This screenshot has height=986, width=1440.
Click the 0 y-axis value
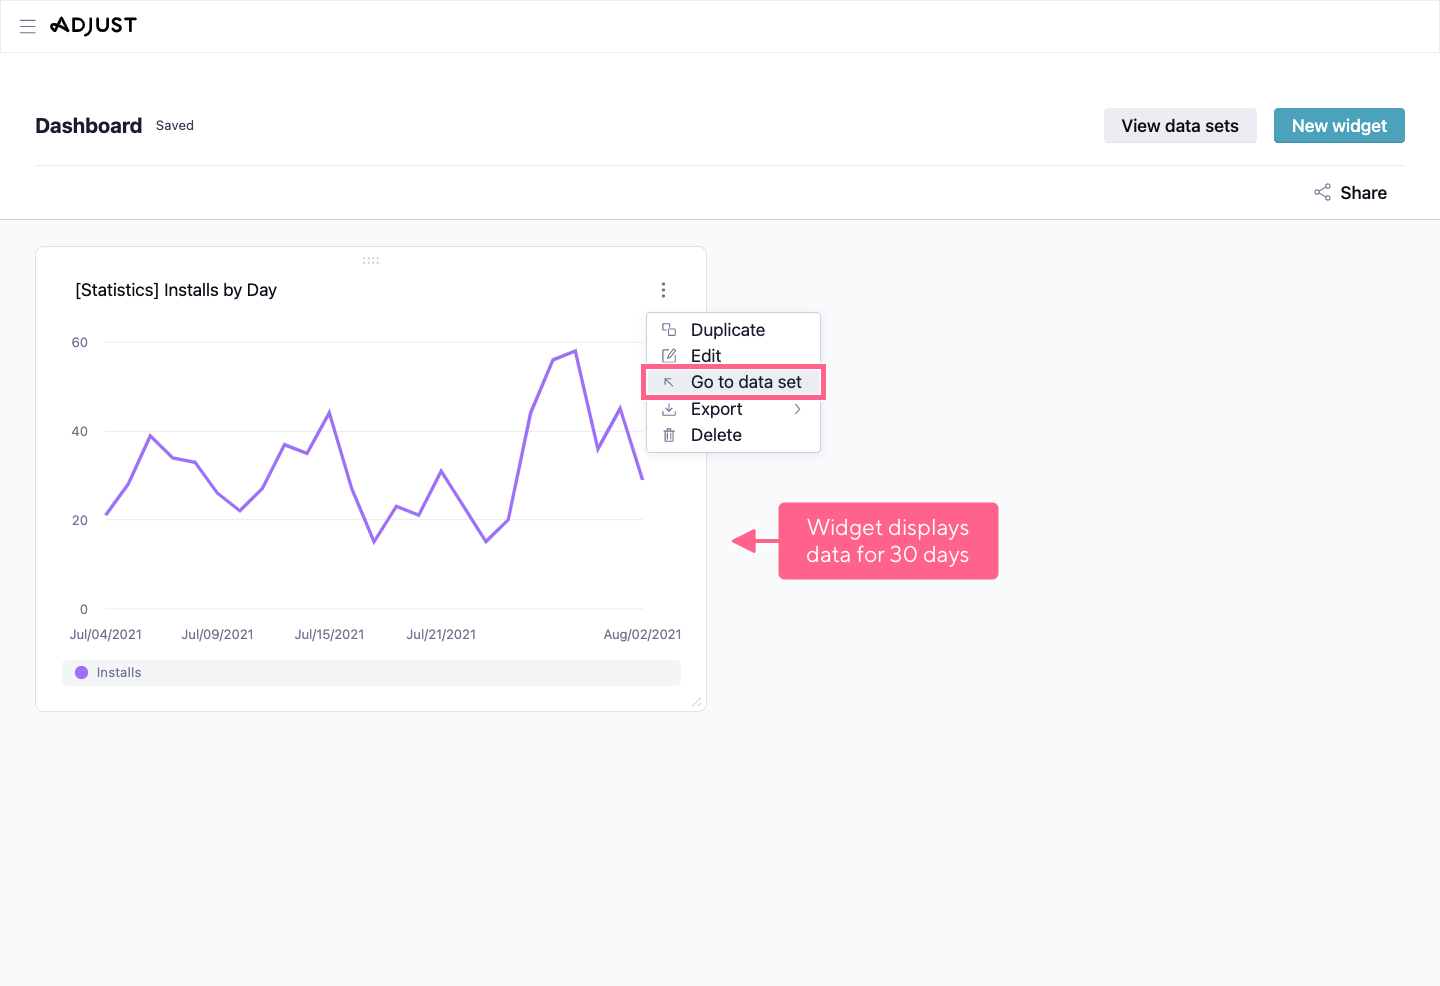(84, 610)
